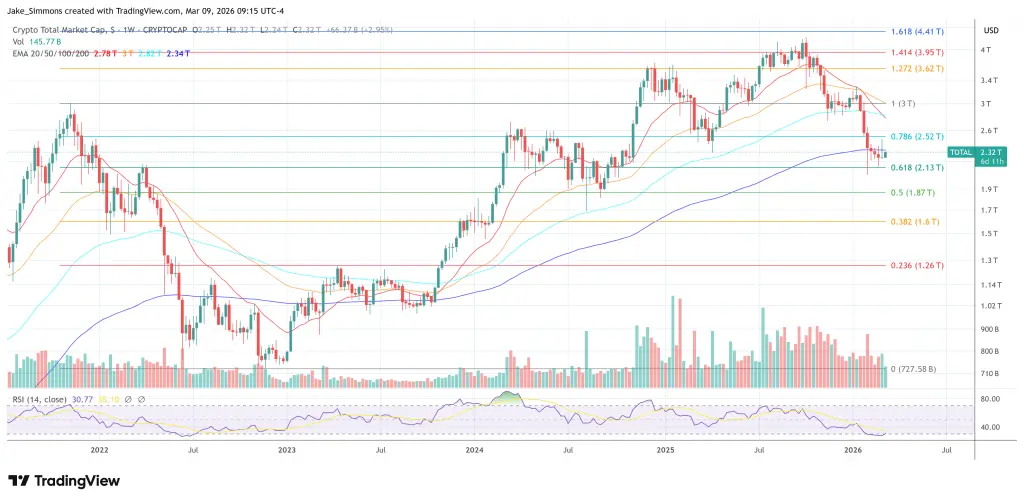Select the 1.618 (4.41 T) Fibonacci level label
The width and height of the screenshot is (1024, 502).
click(918, 31)
